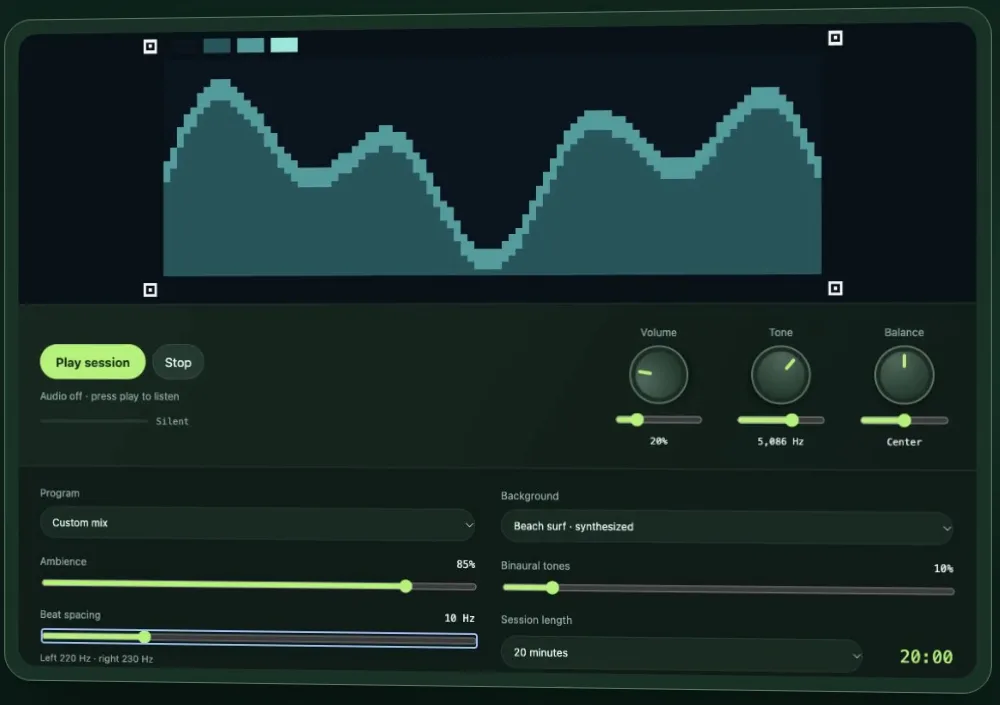Click the lightest teal legend swatch
1000x705 pixels.
click(x=284, y=45)
